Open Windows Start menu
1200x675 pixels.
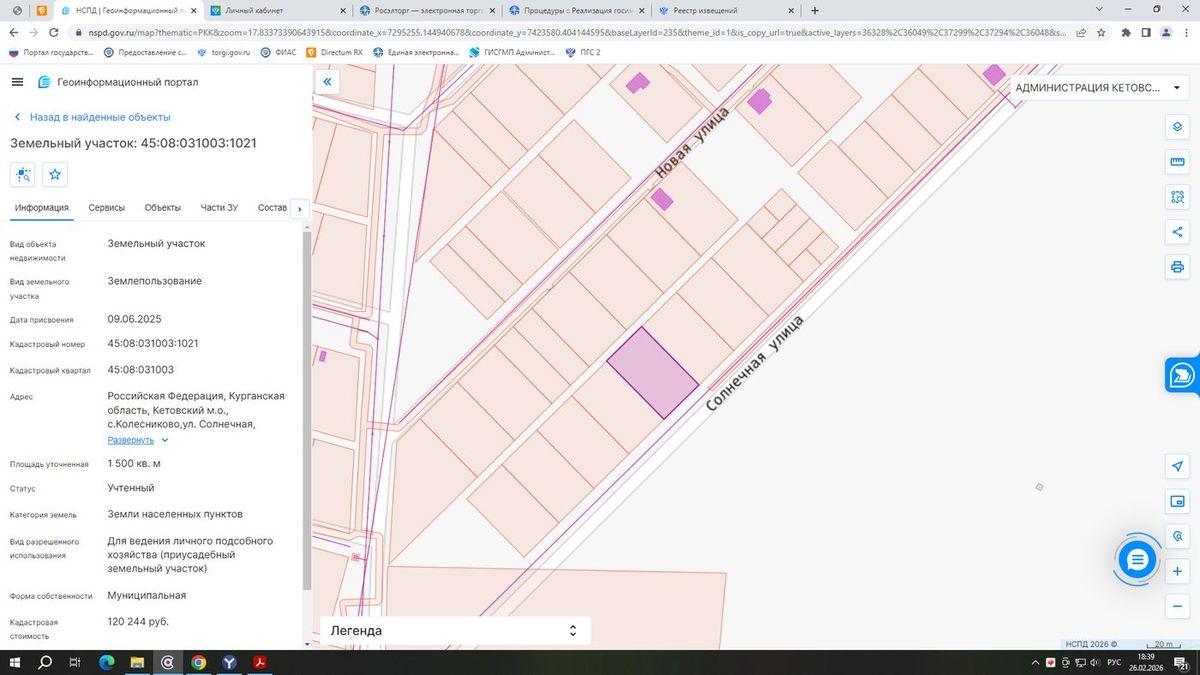(x=15, y=662)
